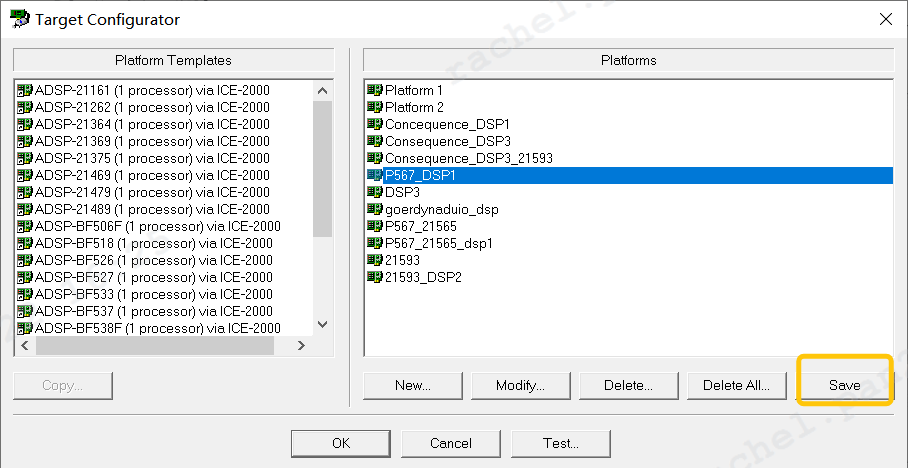Click the icon beside the DSP3 platform

pyautogui.click(x=375, y=192)
